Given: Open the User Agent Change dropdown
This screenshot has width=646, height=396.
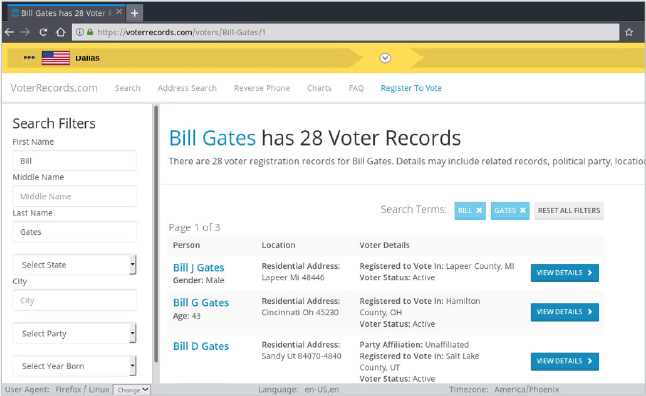Looking at the screenshot, I should 132,390.
